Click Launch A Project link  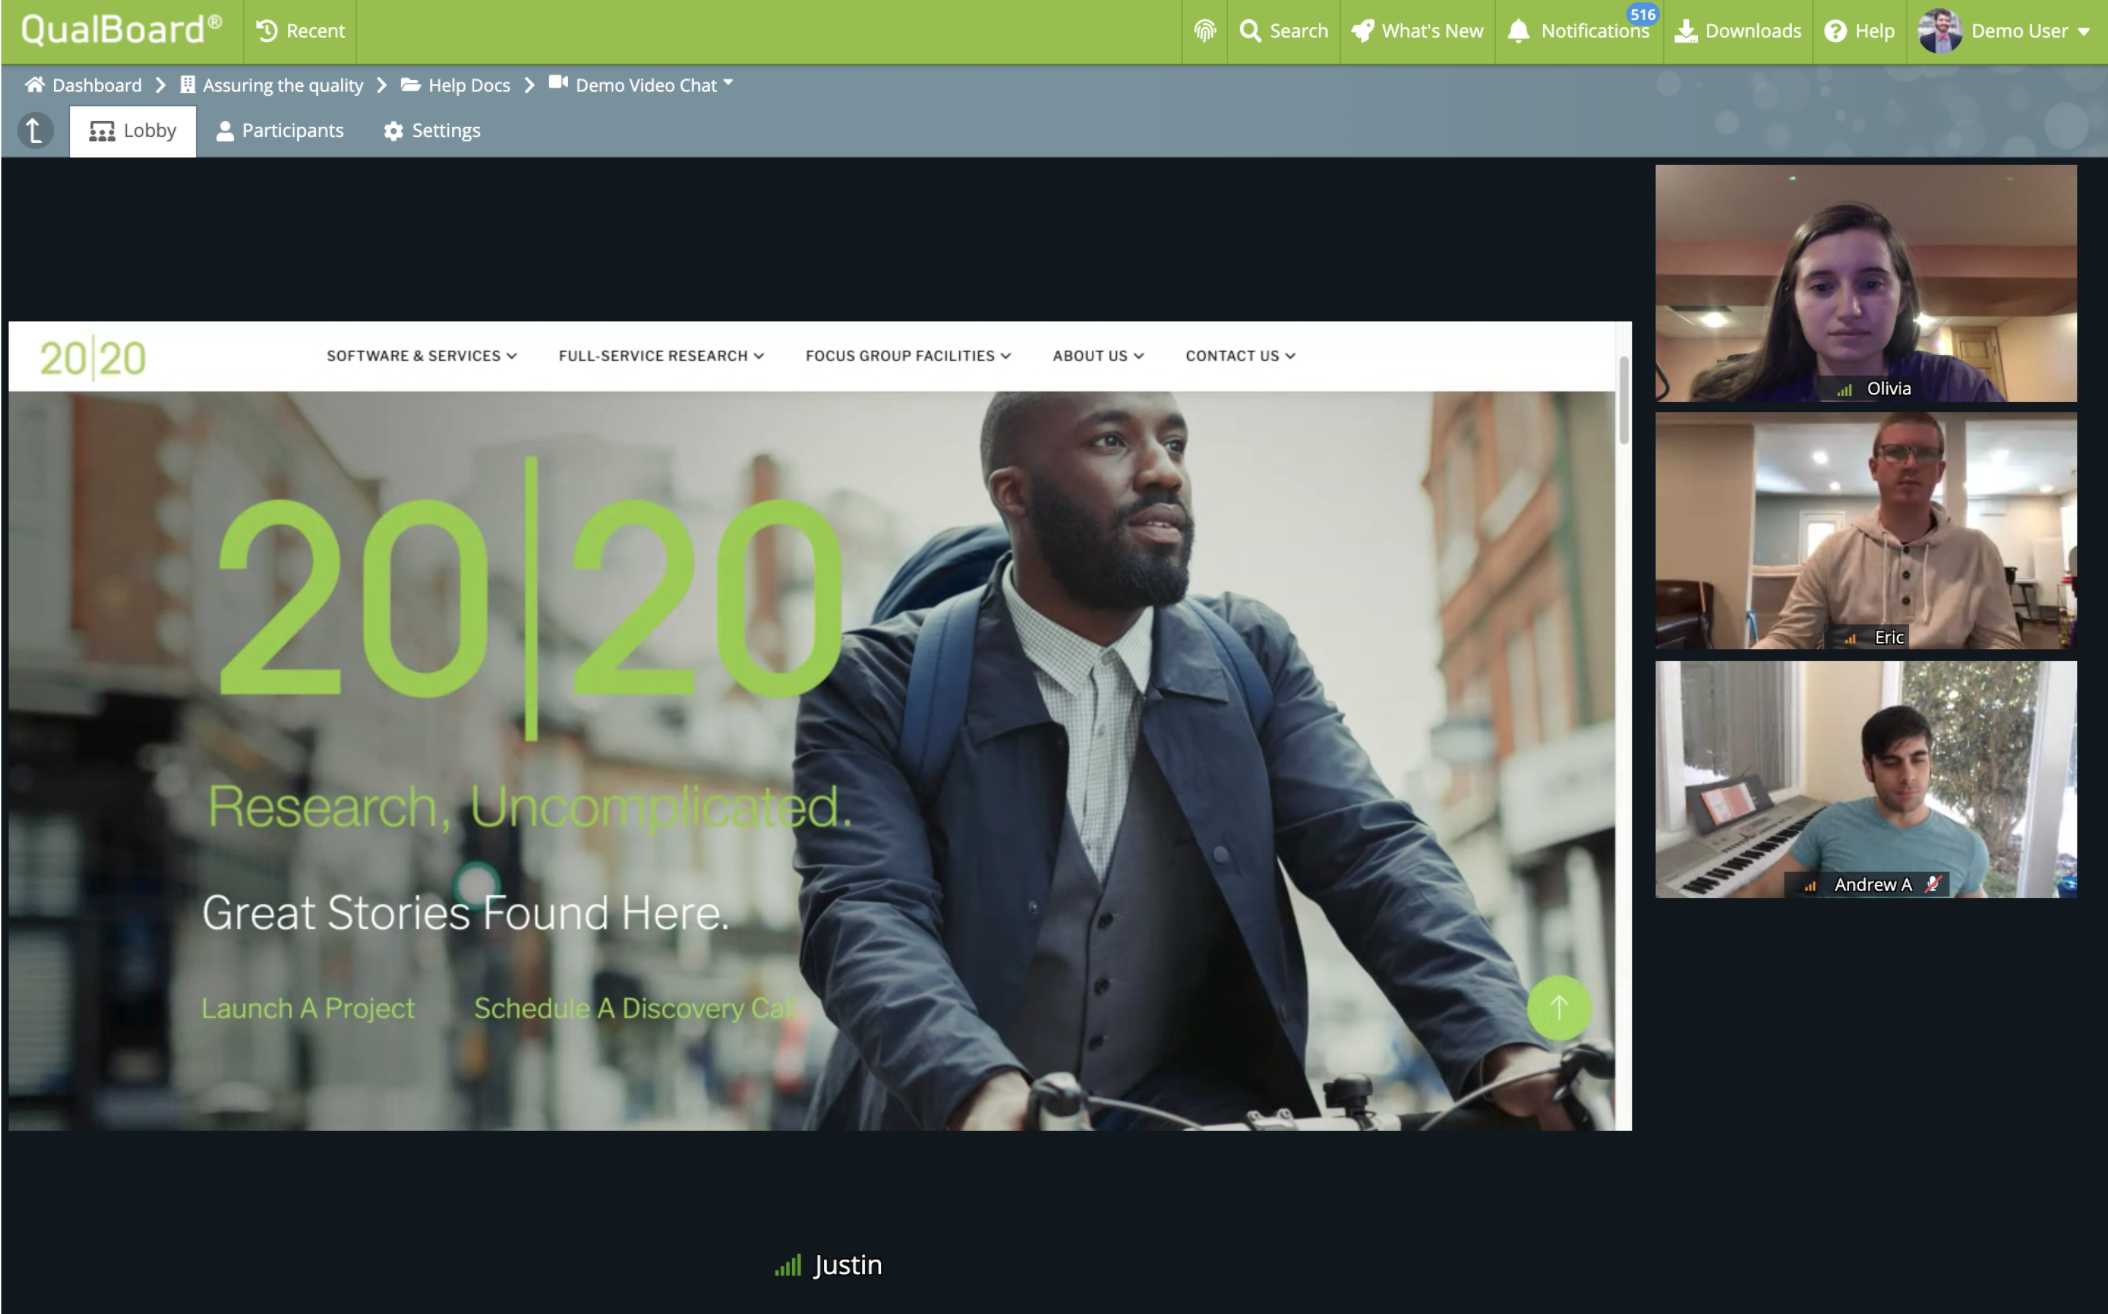pyautogui.click(x=308, y=1008)
